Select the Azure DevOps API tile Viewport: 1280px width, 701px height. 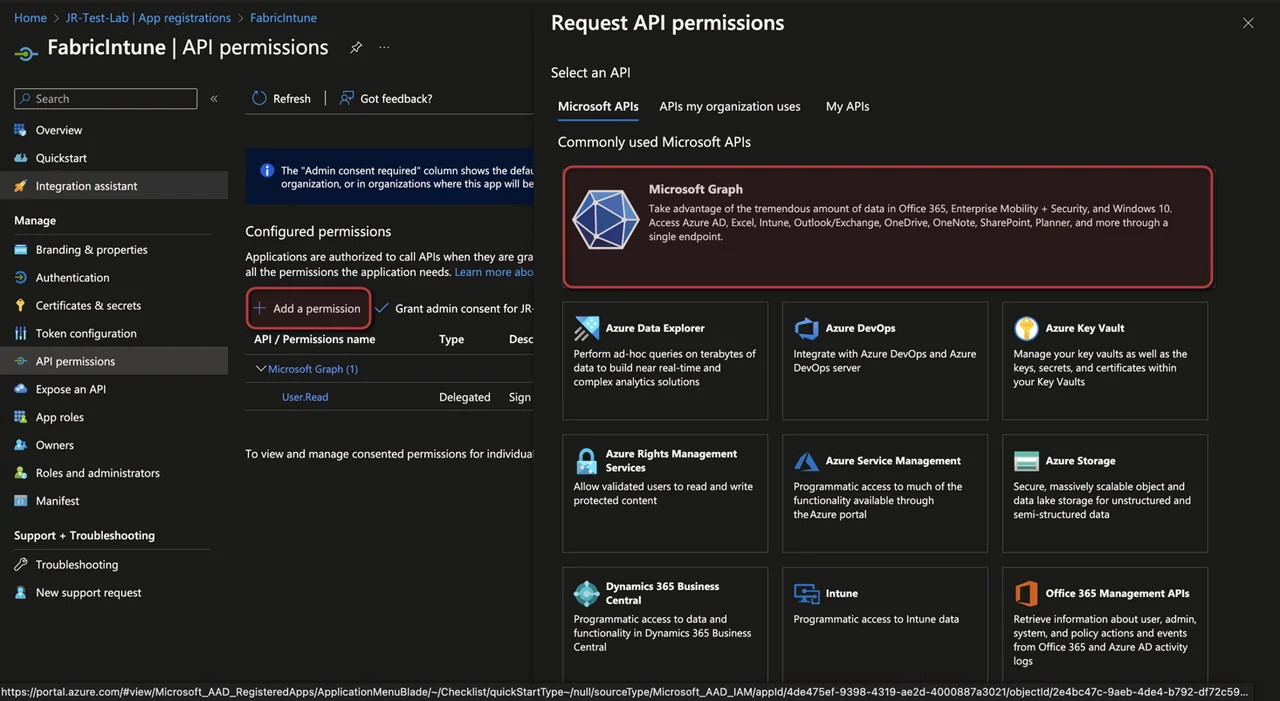(885, 361)
